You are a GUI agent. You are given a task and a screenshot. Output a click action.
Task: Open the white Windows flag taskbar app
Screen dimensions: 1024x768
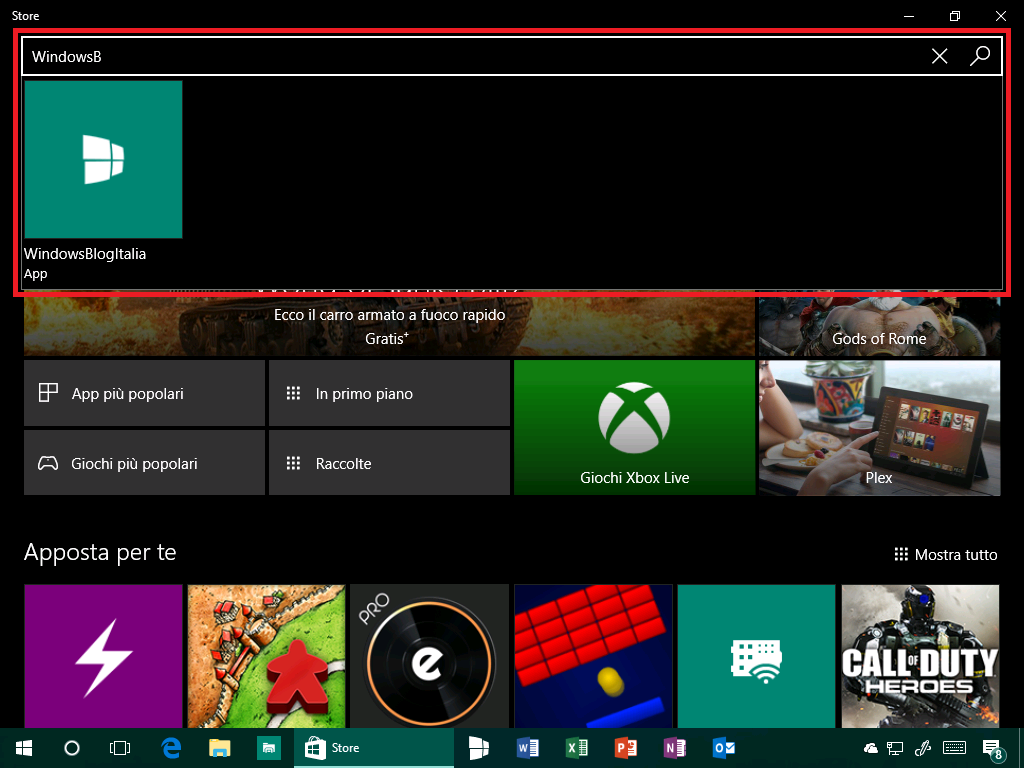click(479, 748)
